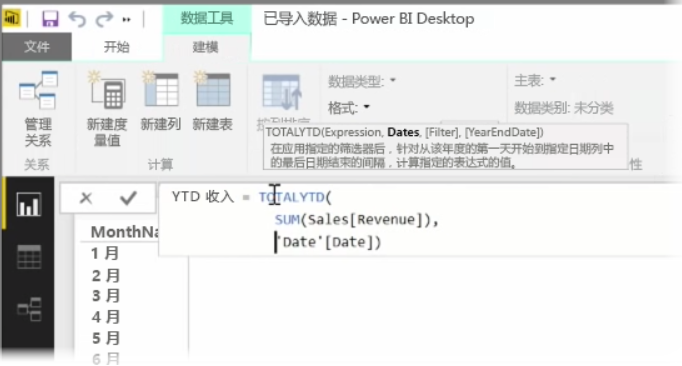Click the TOTALYTD syntax tooltip signature

click(405, 132)
